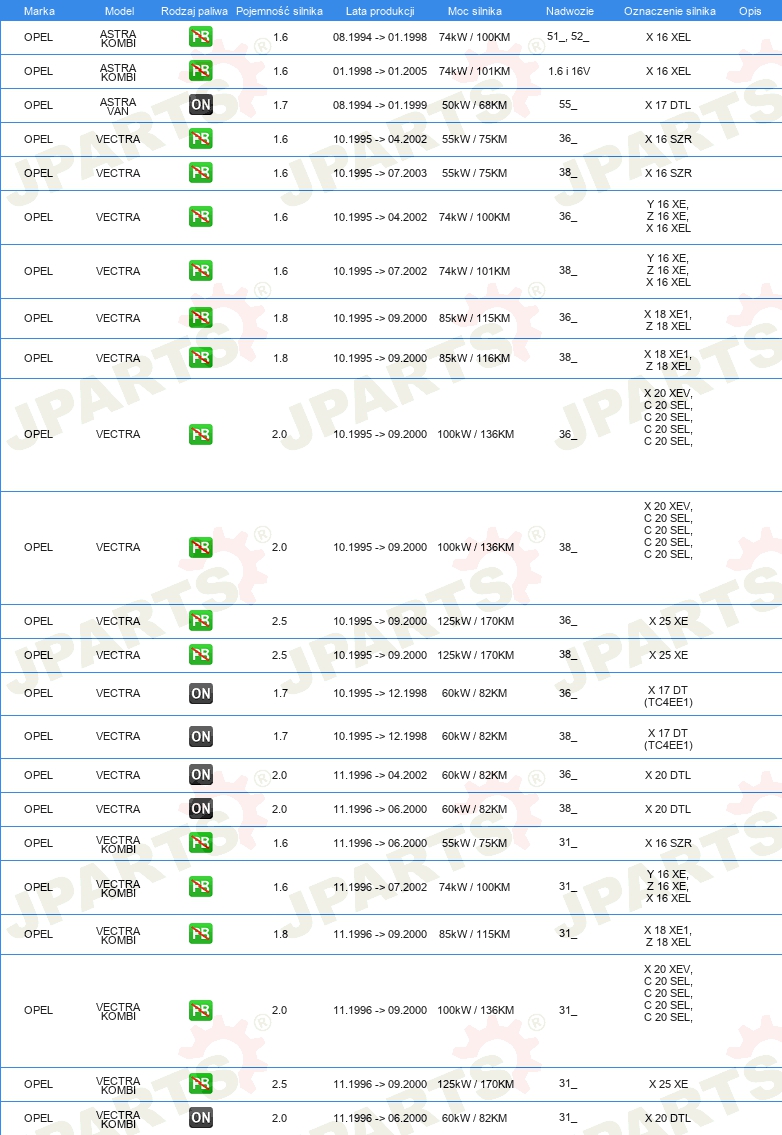
Task: Click '100kW / 136KM' in the Vectra Kombi row
Action: coord(476,1010)
